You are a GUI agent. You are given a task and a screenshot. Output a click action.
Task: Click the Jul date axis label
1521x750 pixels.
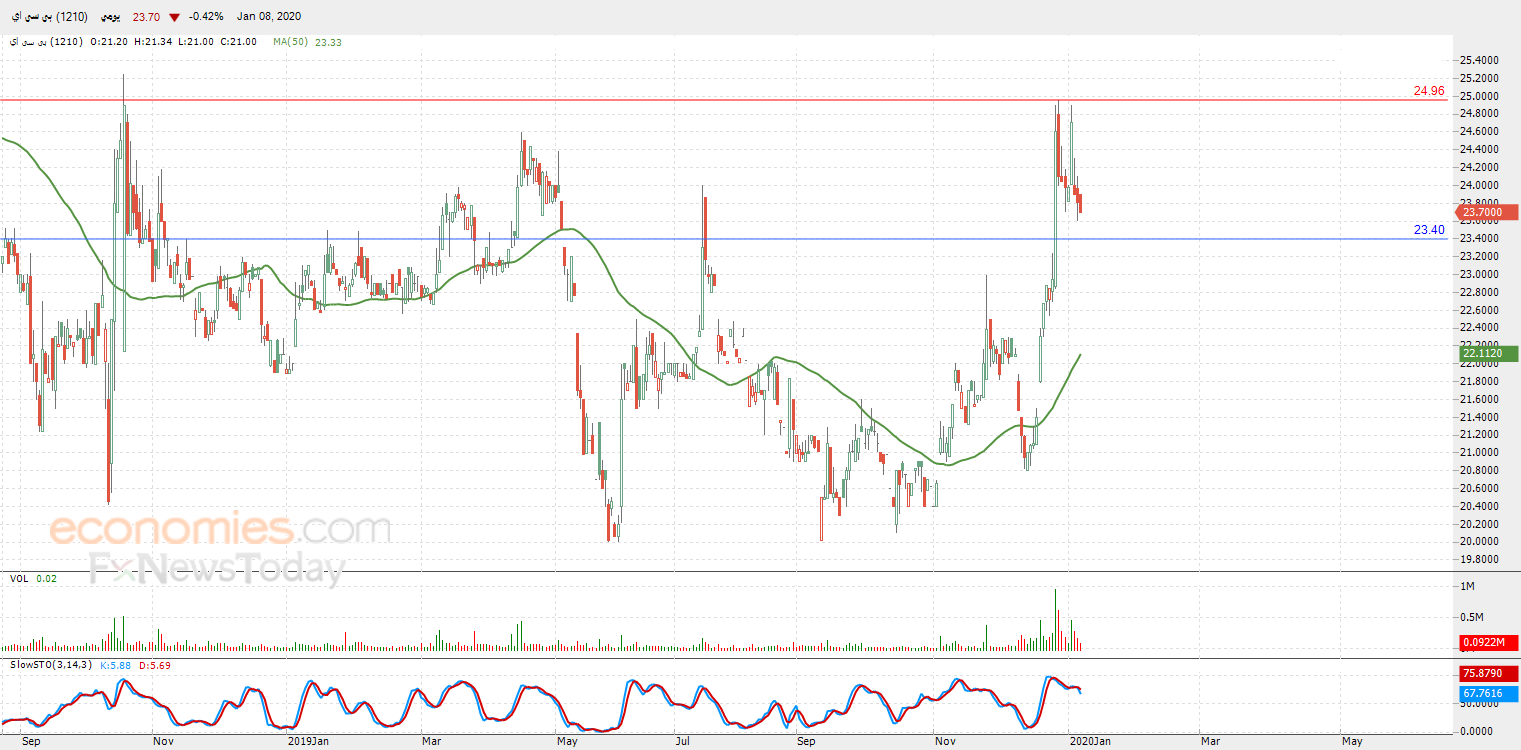click(x=683, y=741)
